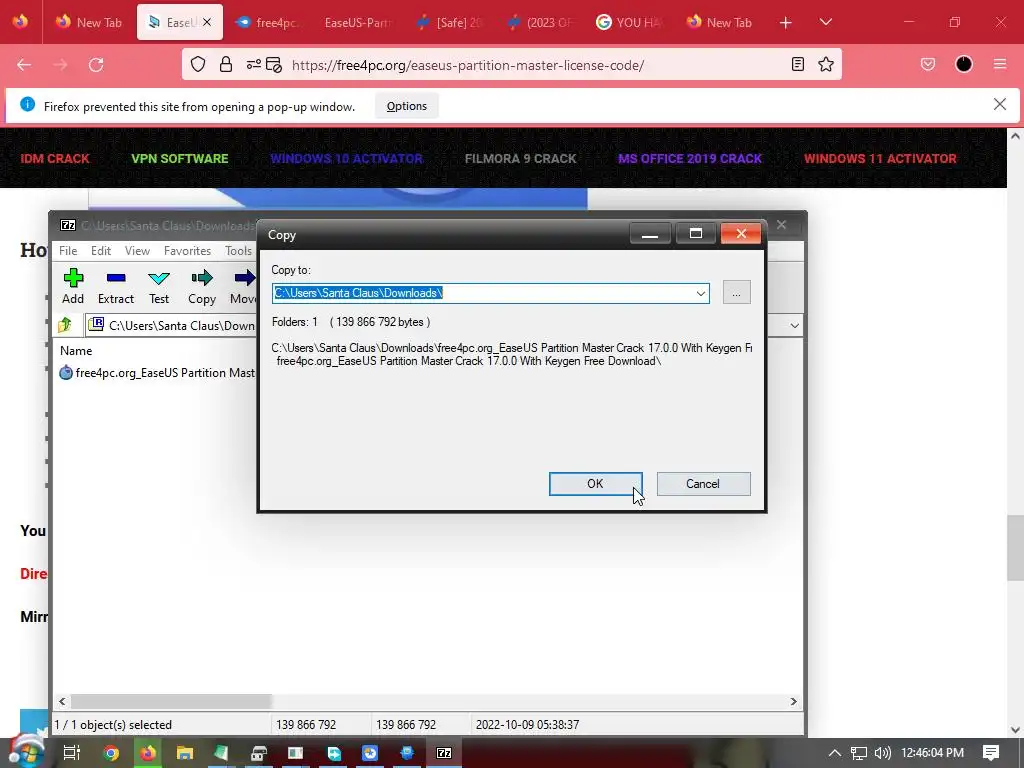Click the IDM CRACK link
The image size is (1024, 768).
55,158
